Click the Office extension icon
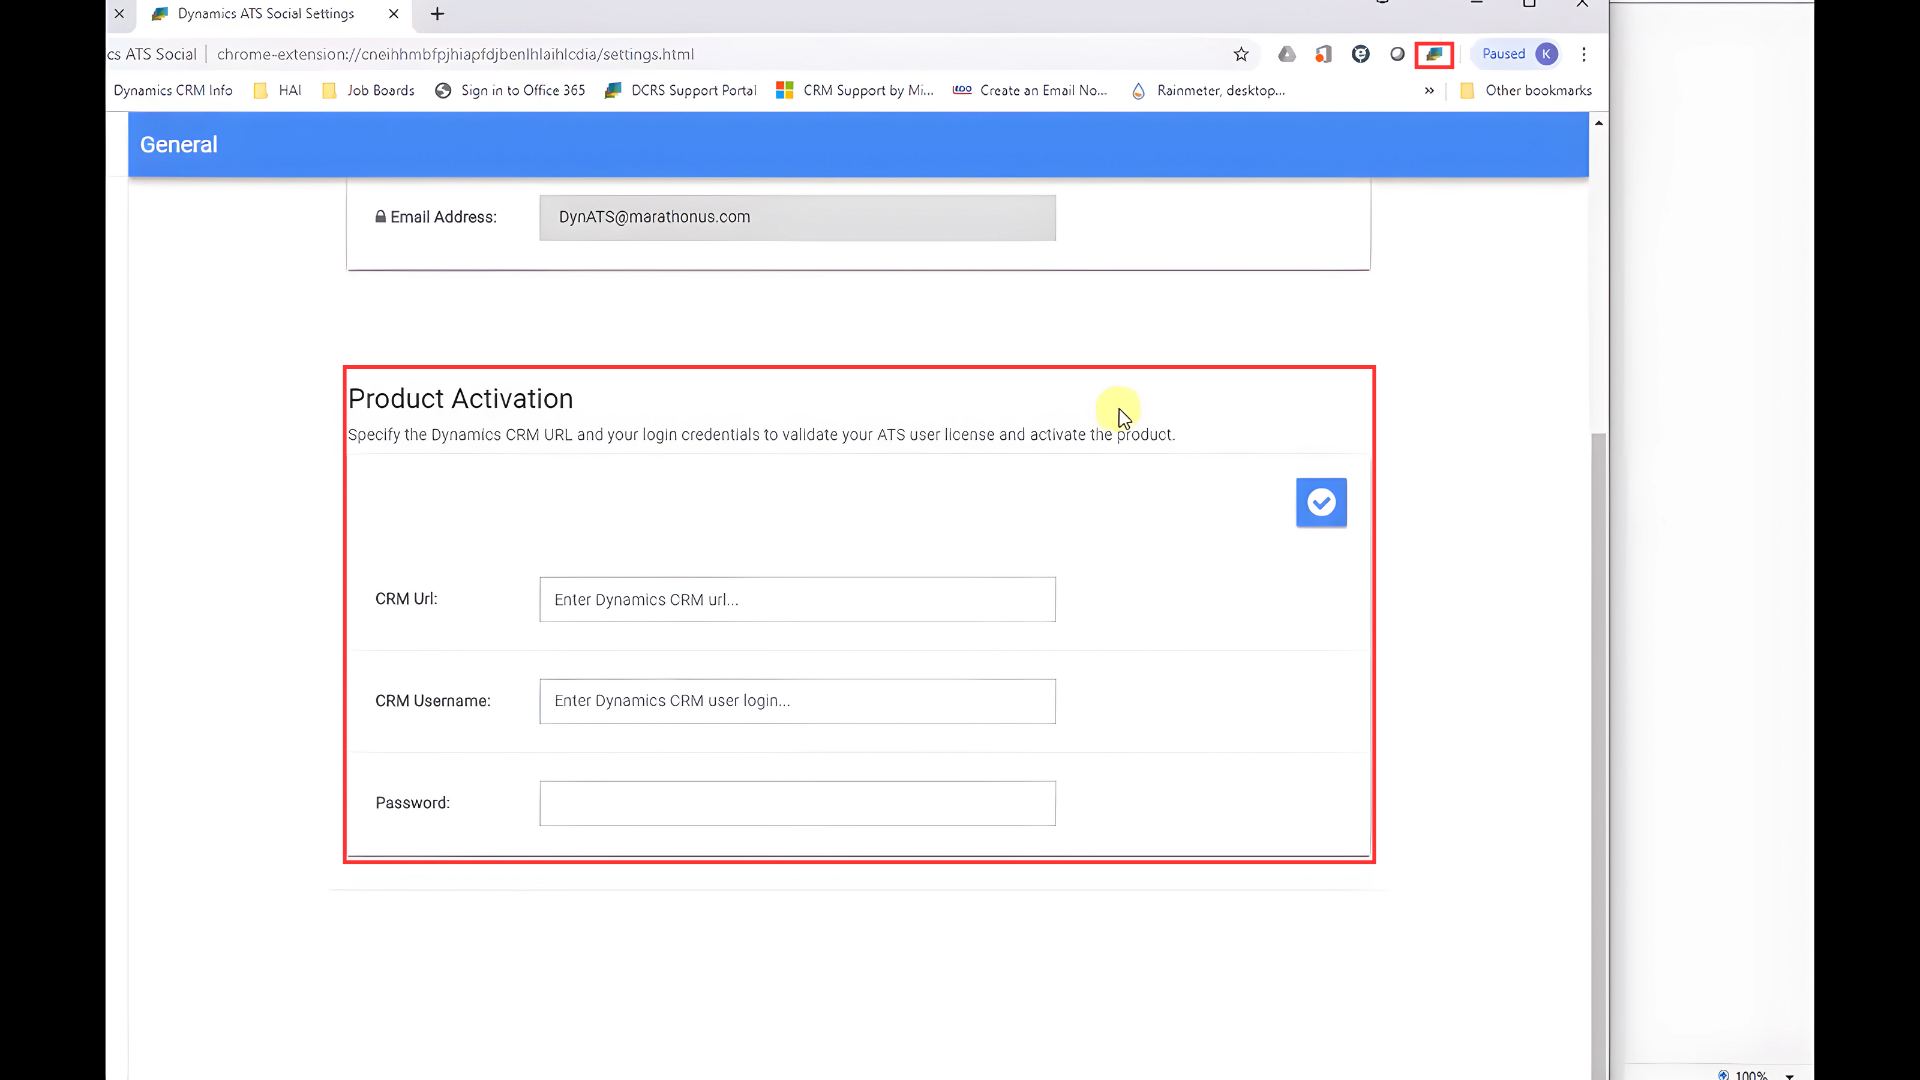 (x=1324, y=54)
